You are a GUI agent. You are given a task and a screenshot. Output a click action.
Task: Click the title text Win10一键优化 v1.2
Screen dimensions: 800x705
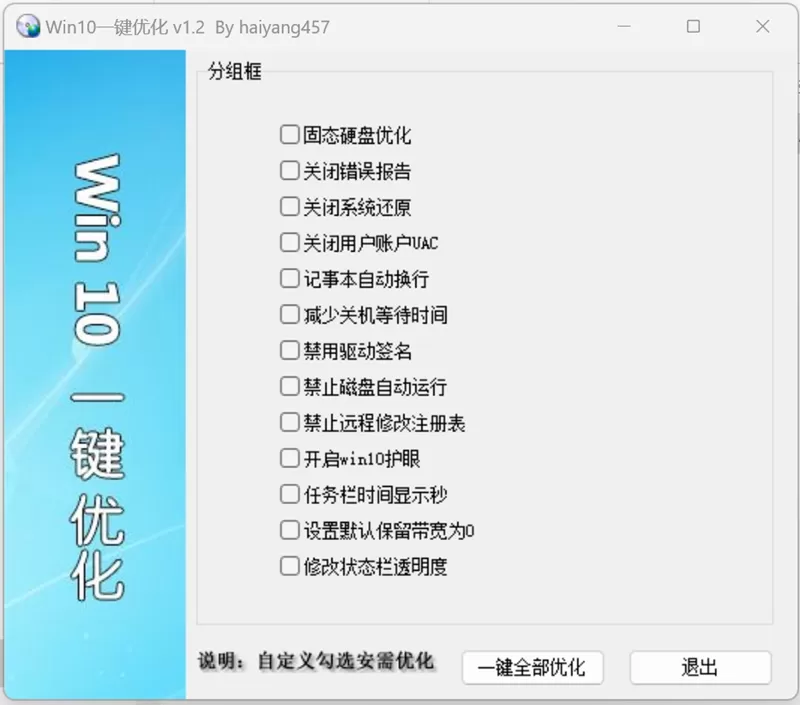tap(125, 27)
